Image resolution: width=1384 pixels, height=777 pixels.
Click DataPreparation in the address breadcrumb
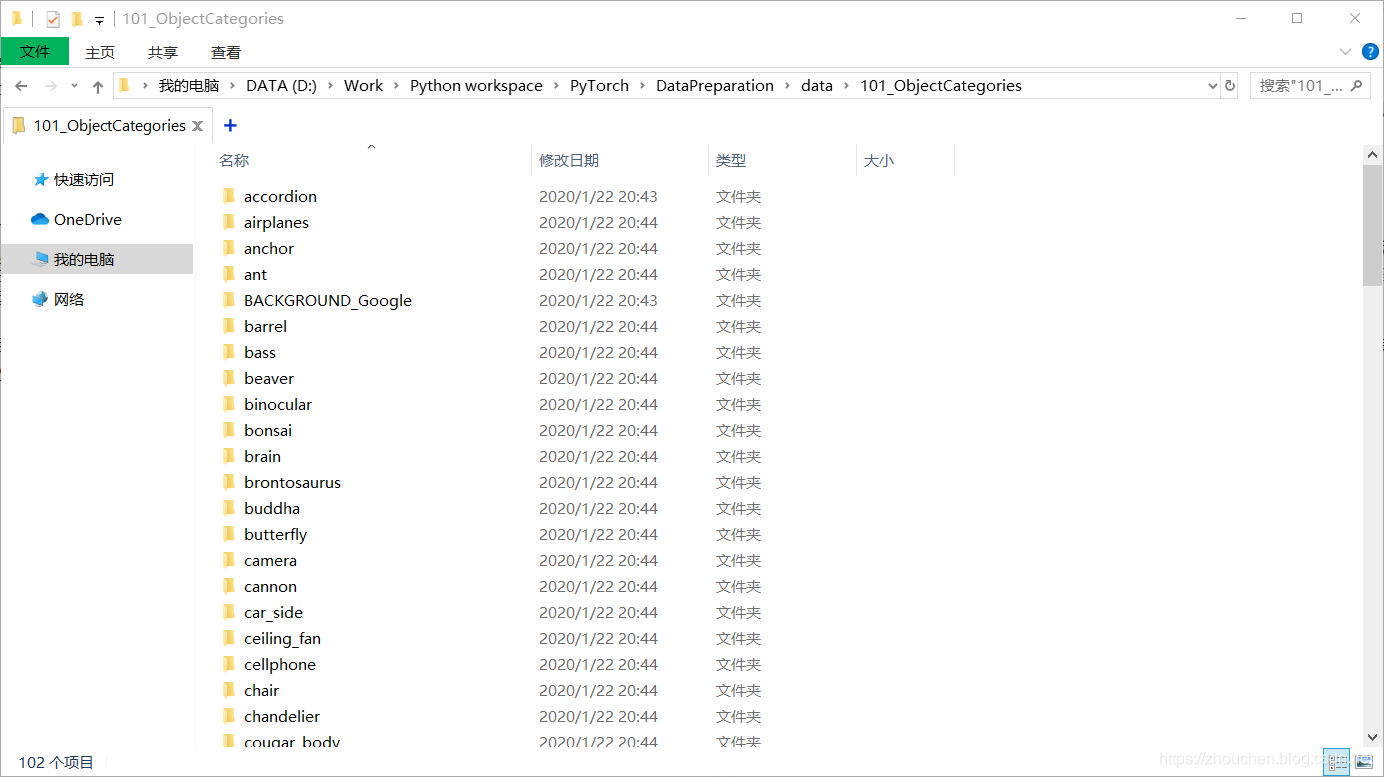point(715,86)
